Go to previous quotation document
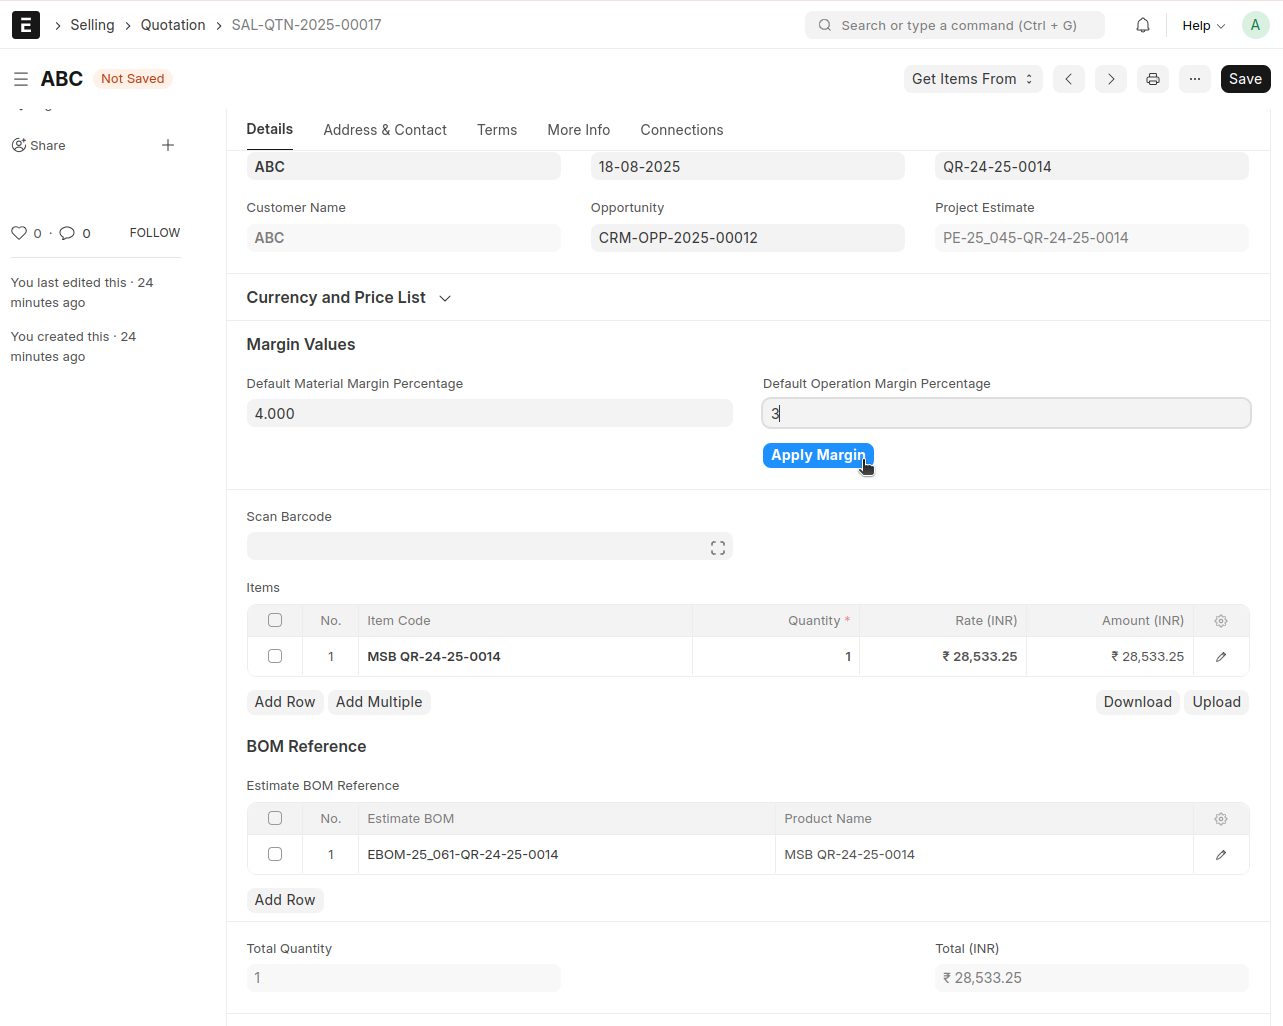Screen dimensions: 1283x1026 tap(1068, 79)
